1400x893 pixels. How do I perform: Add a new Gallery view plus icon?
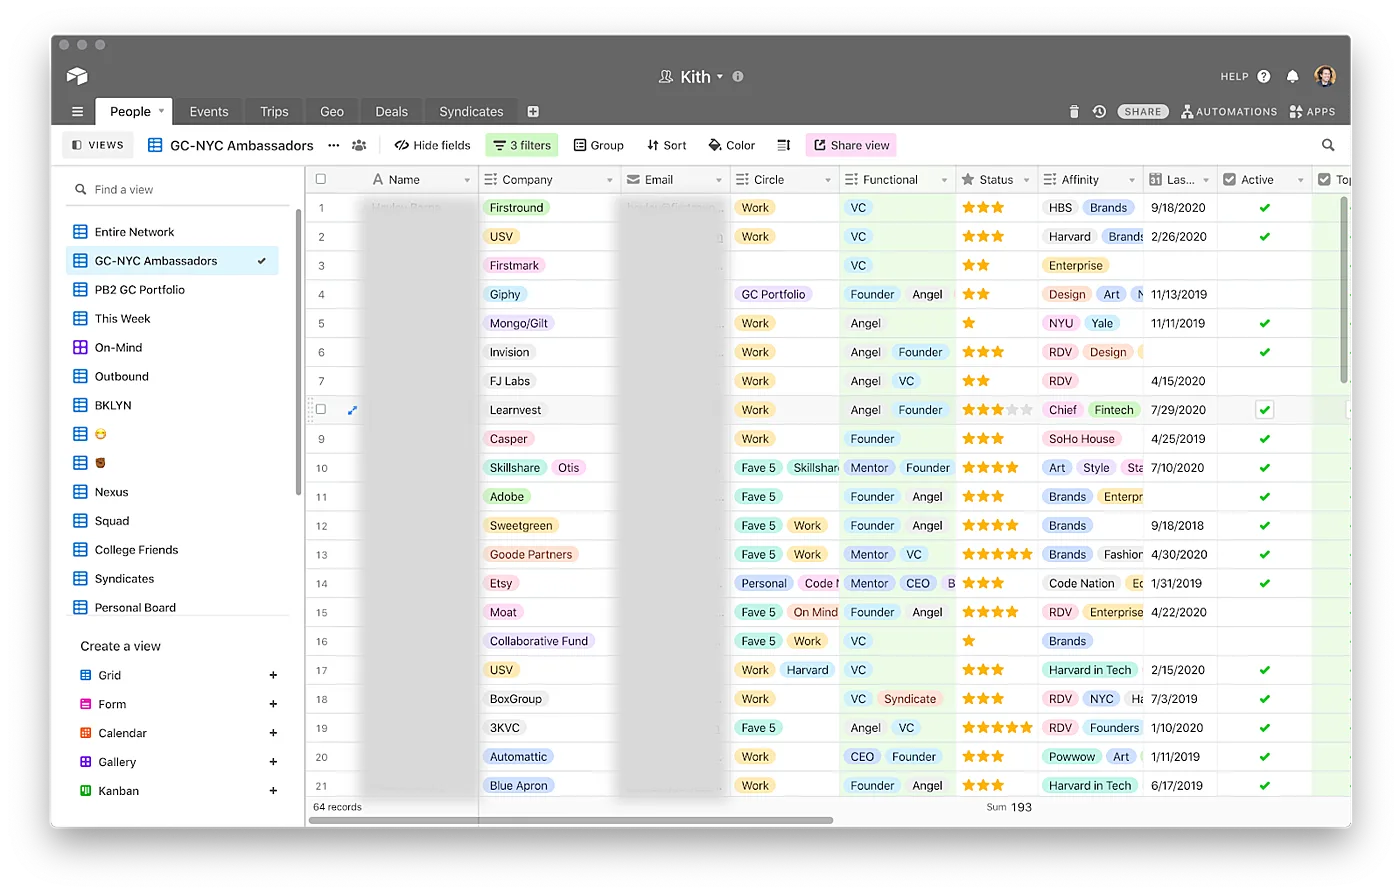(x=273, y=762)
